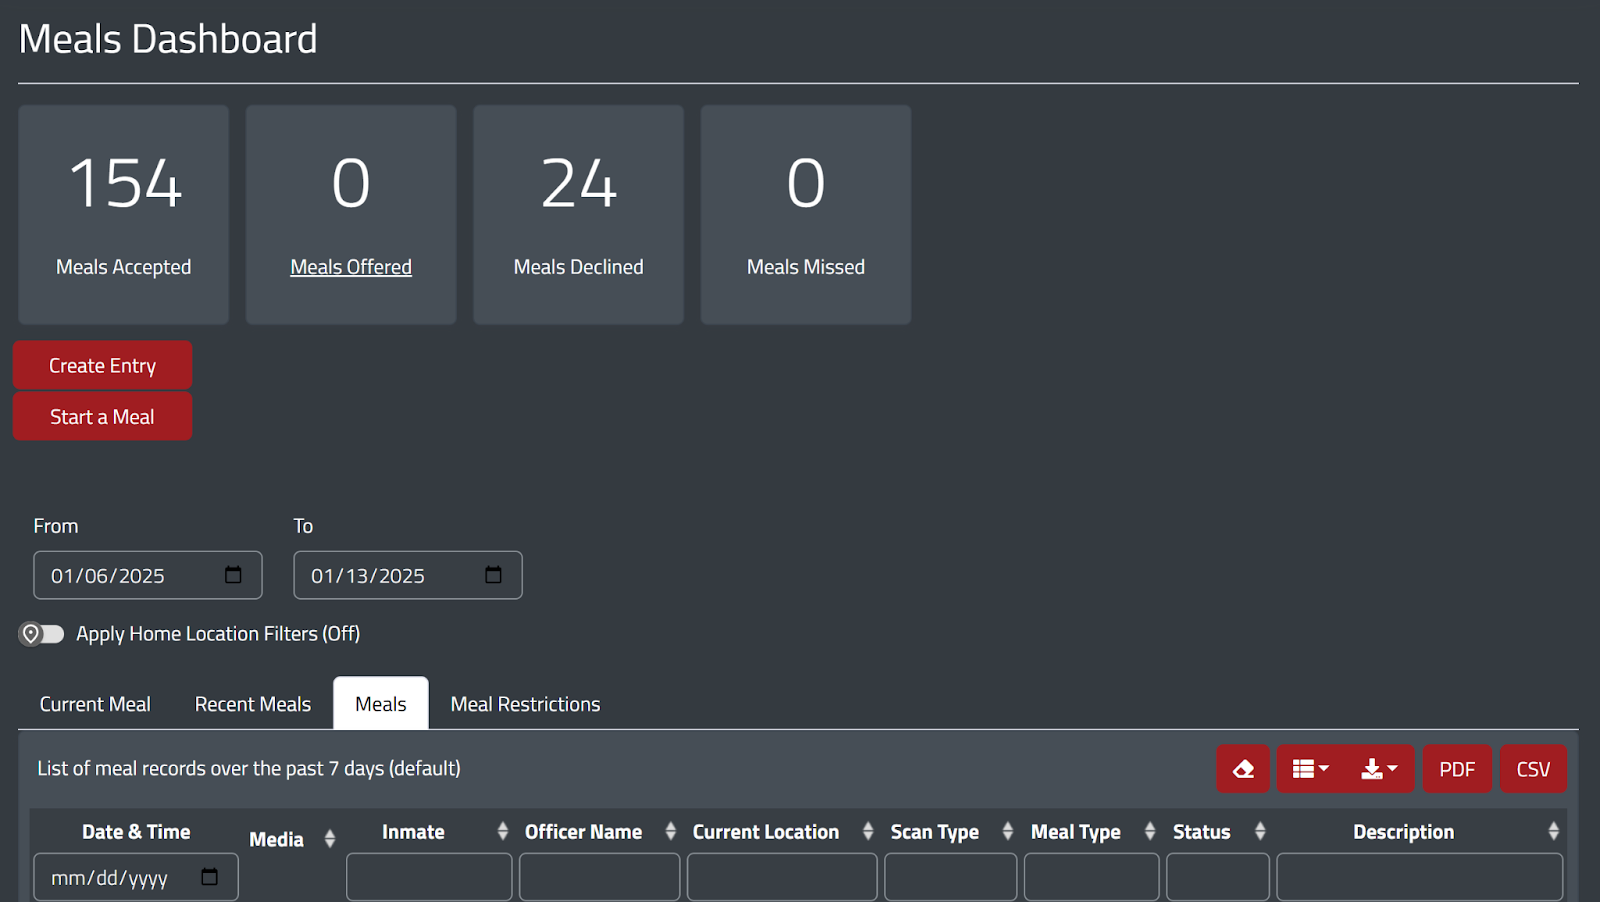Click the Date & Time filter input

click(x=136, y=877)
